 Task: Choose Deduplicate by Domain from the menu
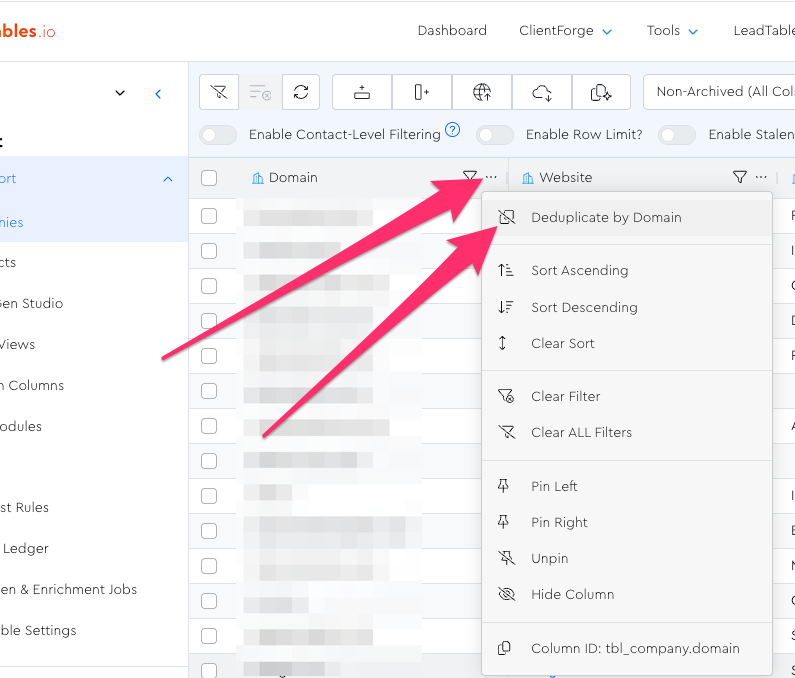tap(606, 217)
